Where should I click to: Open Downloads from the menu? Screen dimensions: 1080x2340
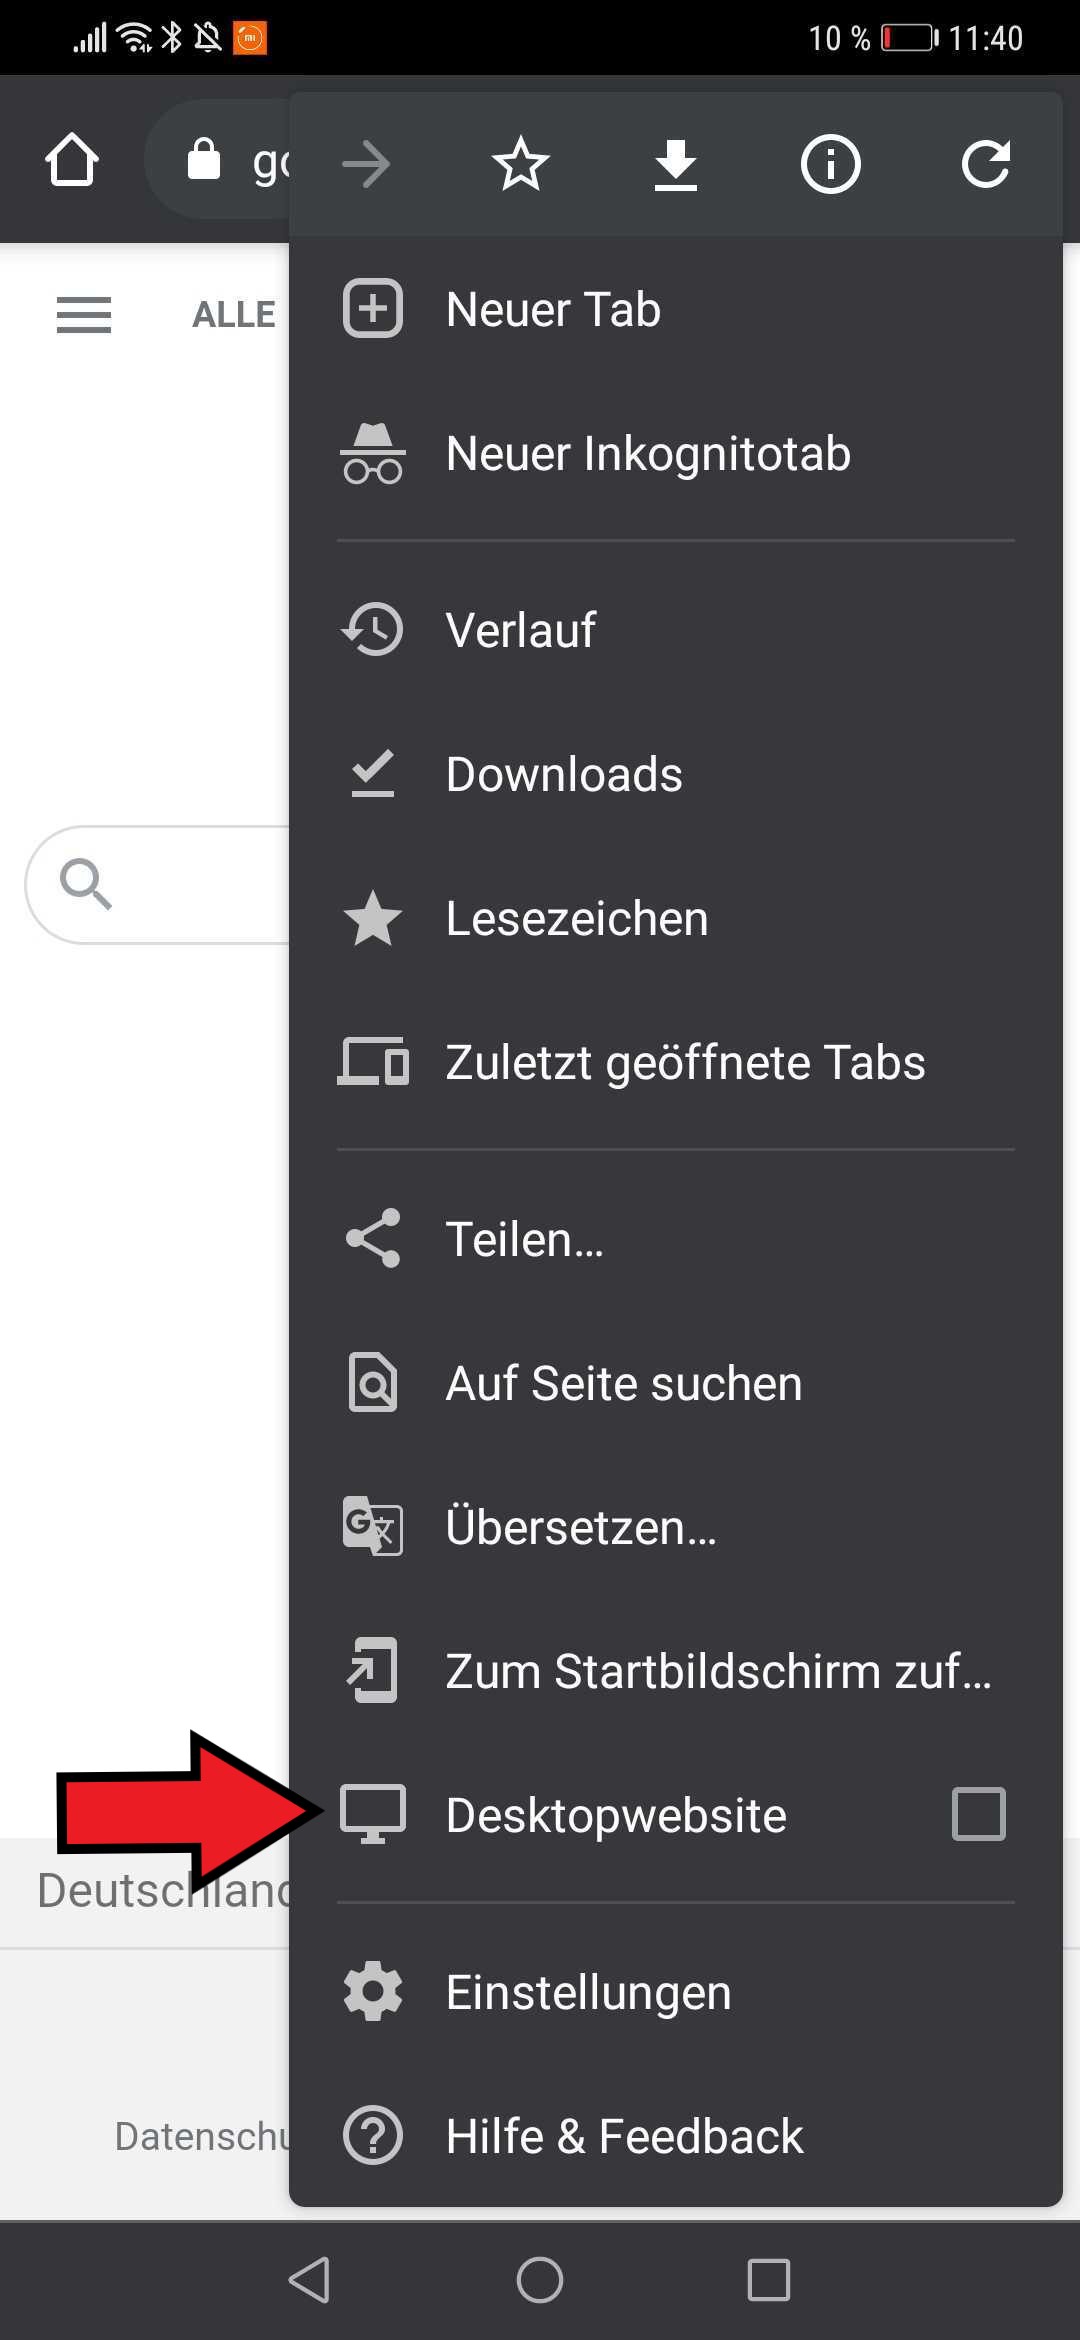coord(564,774)
